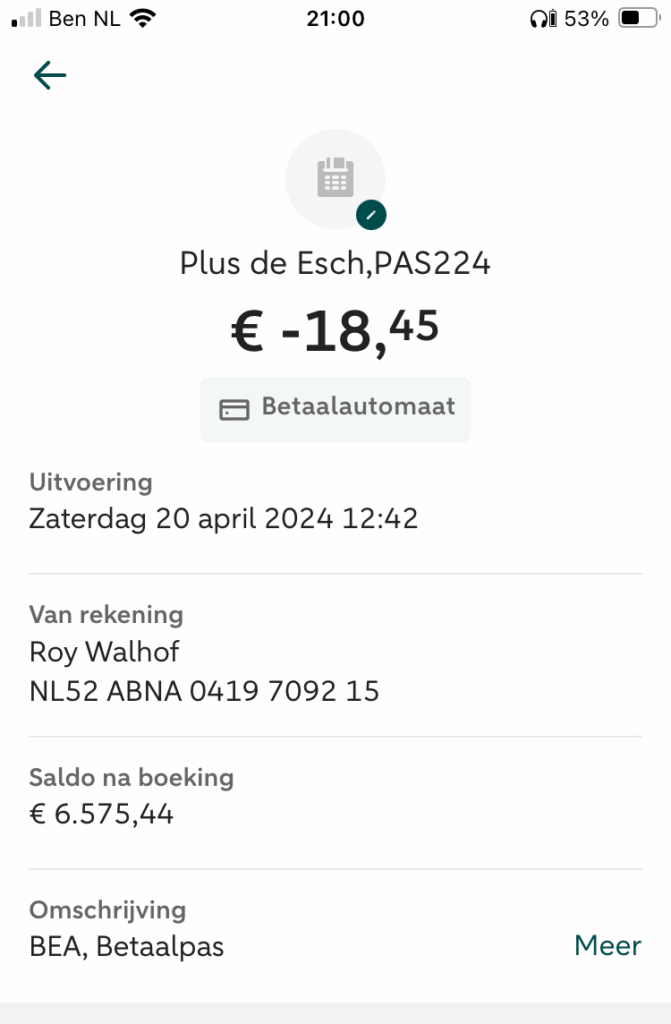Tap the grey transaction category icon
The width and height of the screenshot is (671, 1024).
click(x=335, y=179)
